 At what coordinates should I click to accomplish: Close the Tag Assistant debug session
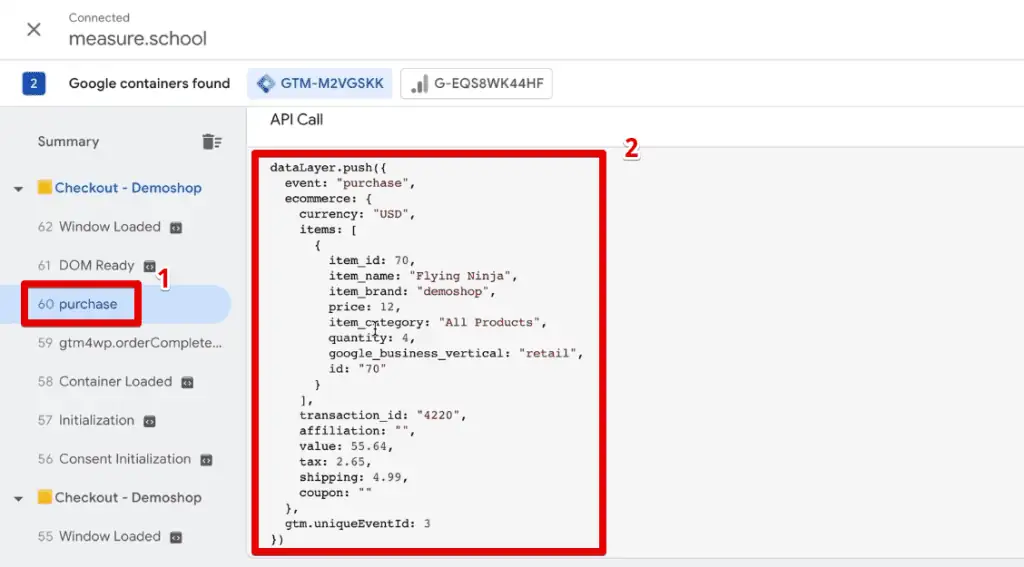click(34, 29)
